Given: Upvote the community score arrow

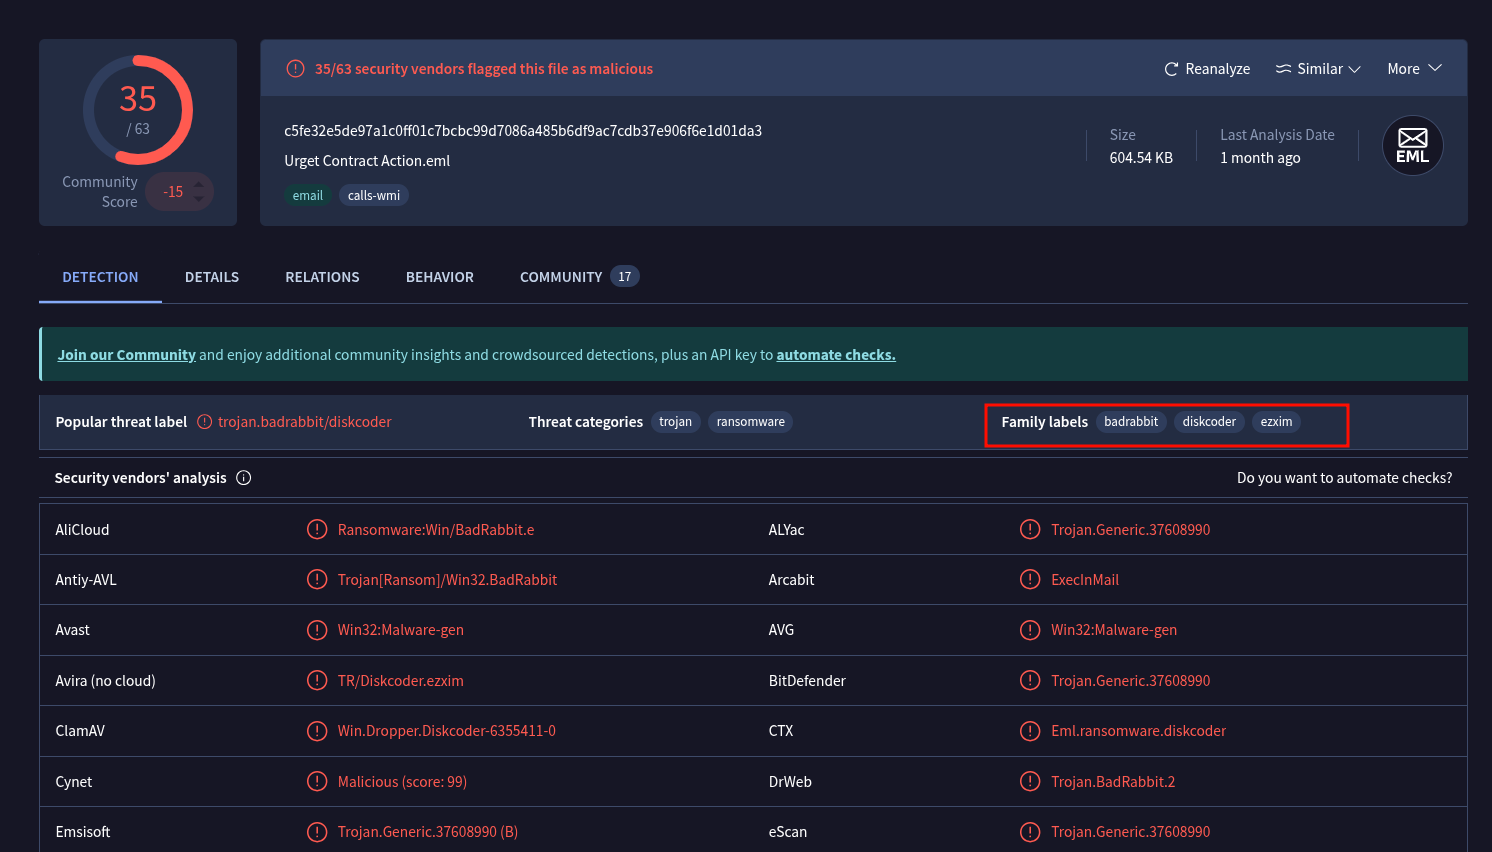Looking at the screenshot, I should [199, 184].
